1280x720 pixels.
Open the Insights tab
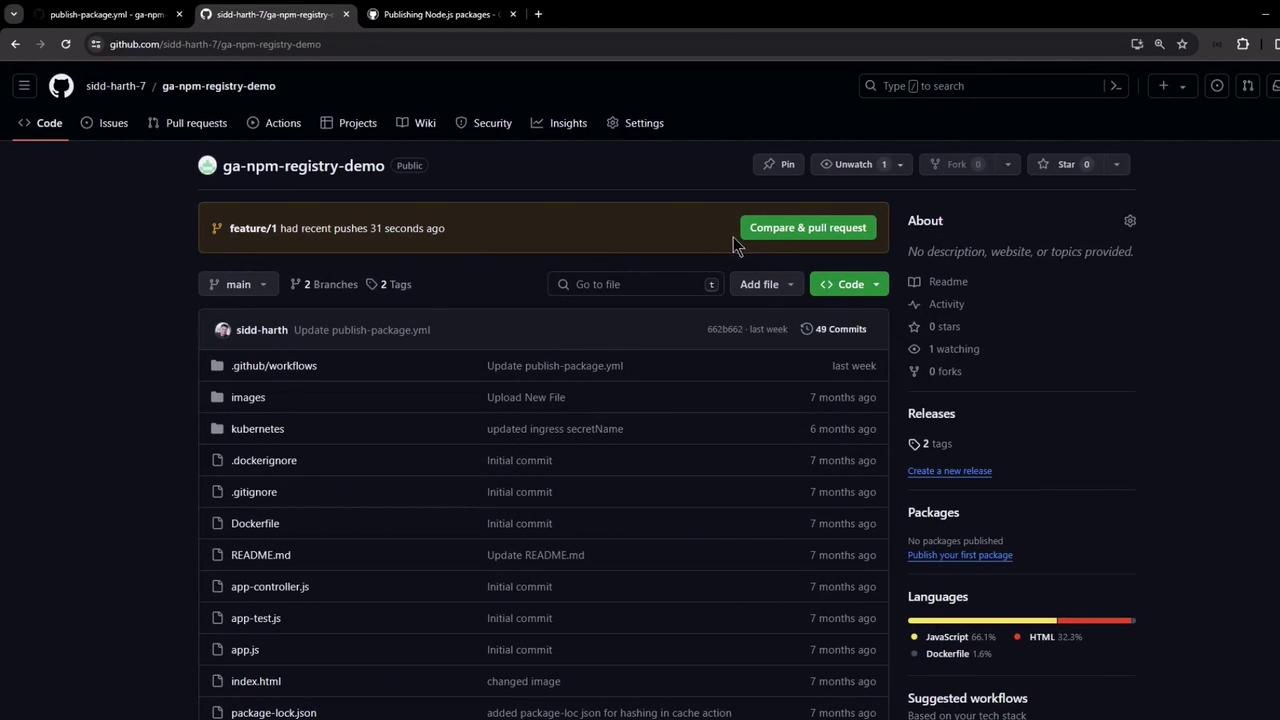(559, 123)
